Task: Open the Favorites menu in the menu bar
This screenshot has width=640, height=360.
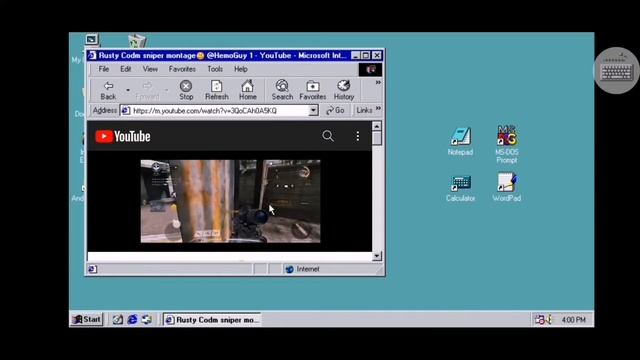Action: coord(182,69)
